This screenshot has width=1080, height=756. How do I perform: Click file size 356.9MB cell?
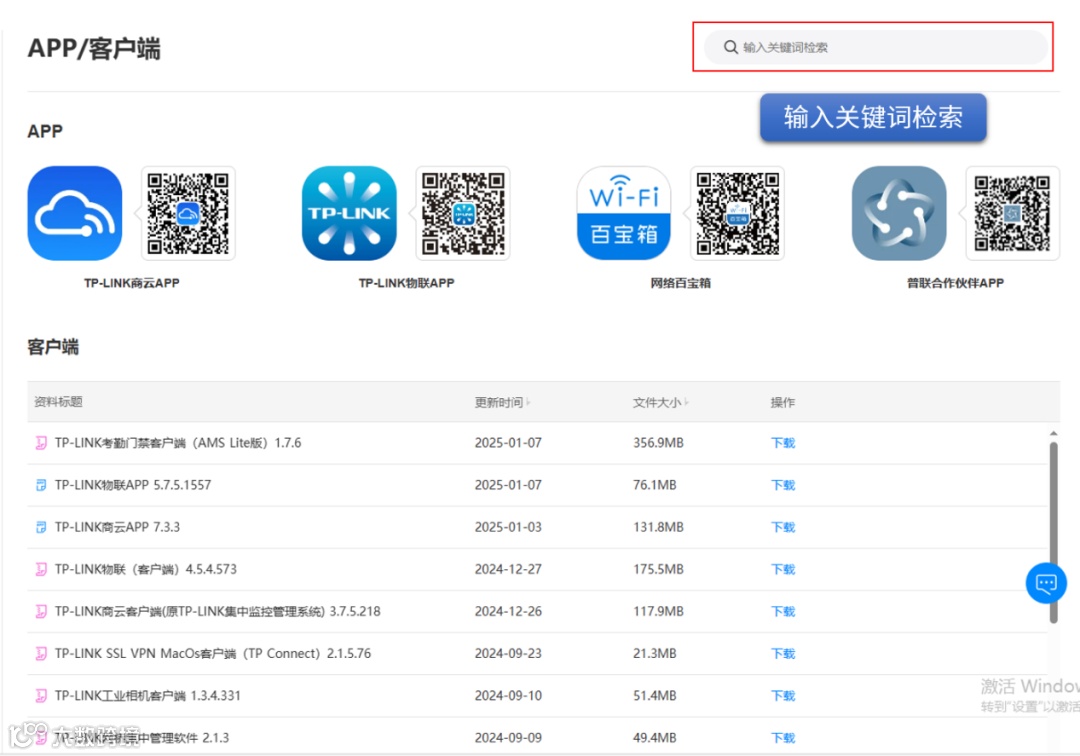(x=658, y=443)
